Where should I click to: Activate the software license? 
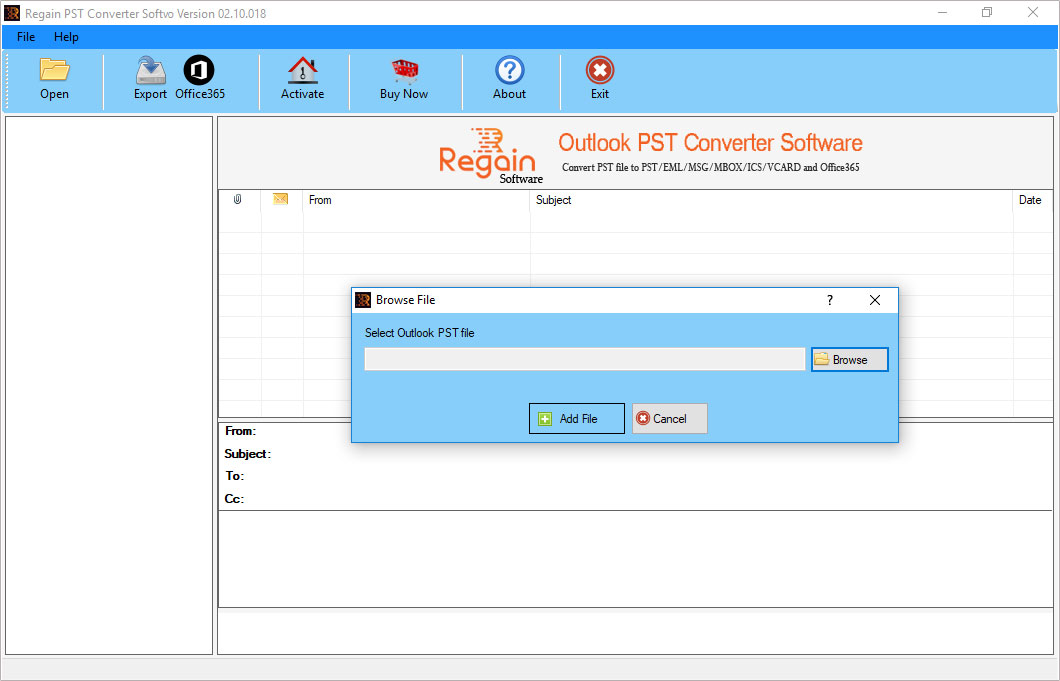(302, 79)
